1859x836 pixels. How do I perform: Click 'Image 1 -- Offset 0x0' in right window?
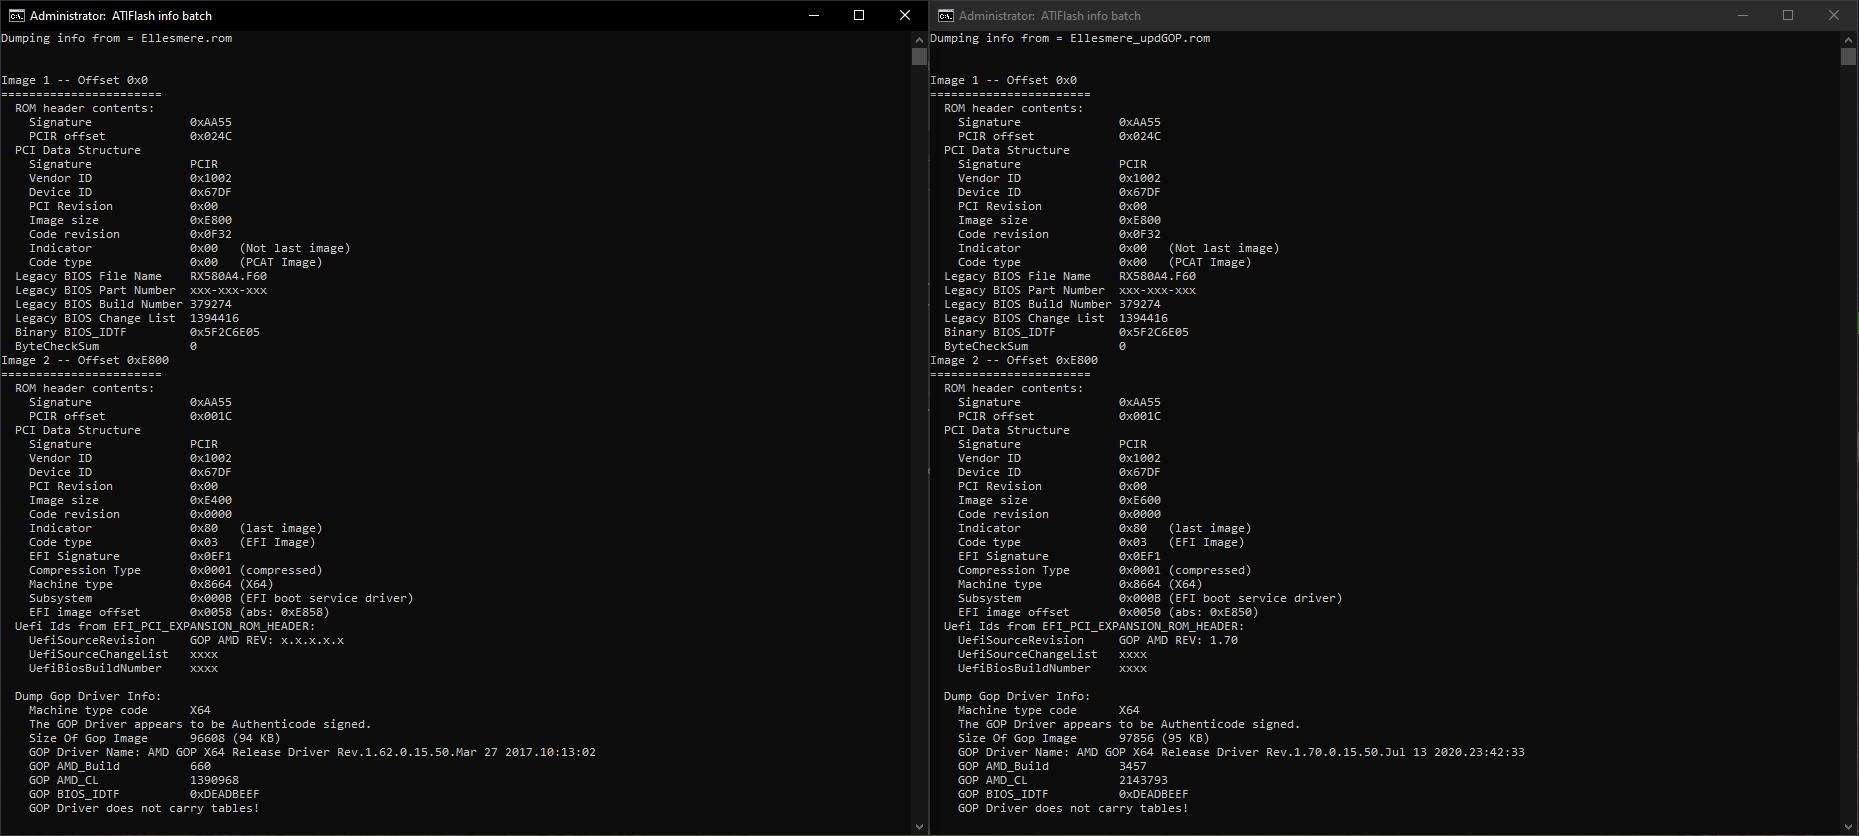click(x=1004, y=80)
